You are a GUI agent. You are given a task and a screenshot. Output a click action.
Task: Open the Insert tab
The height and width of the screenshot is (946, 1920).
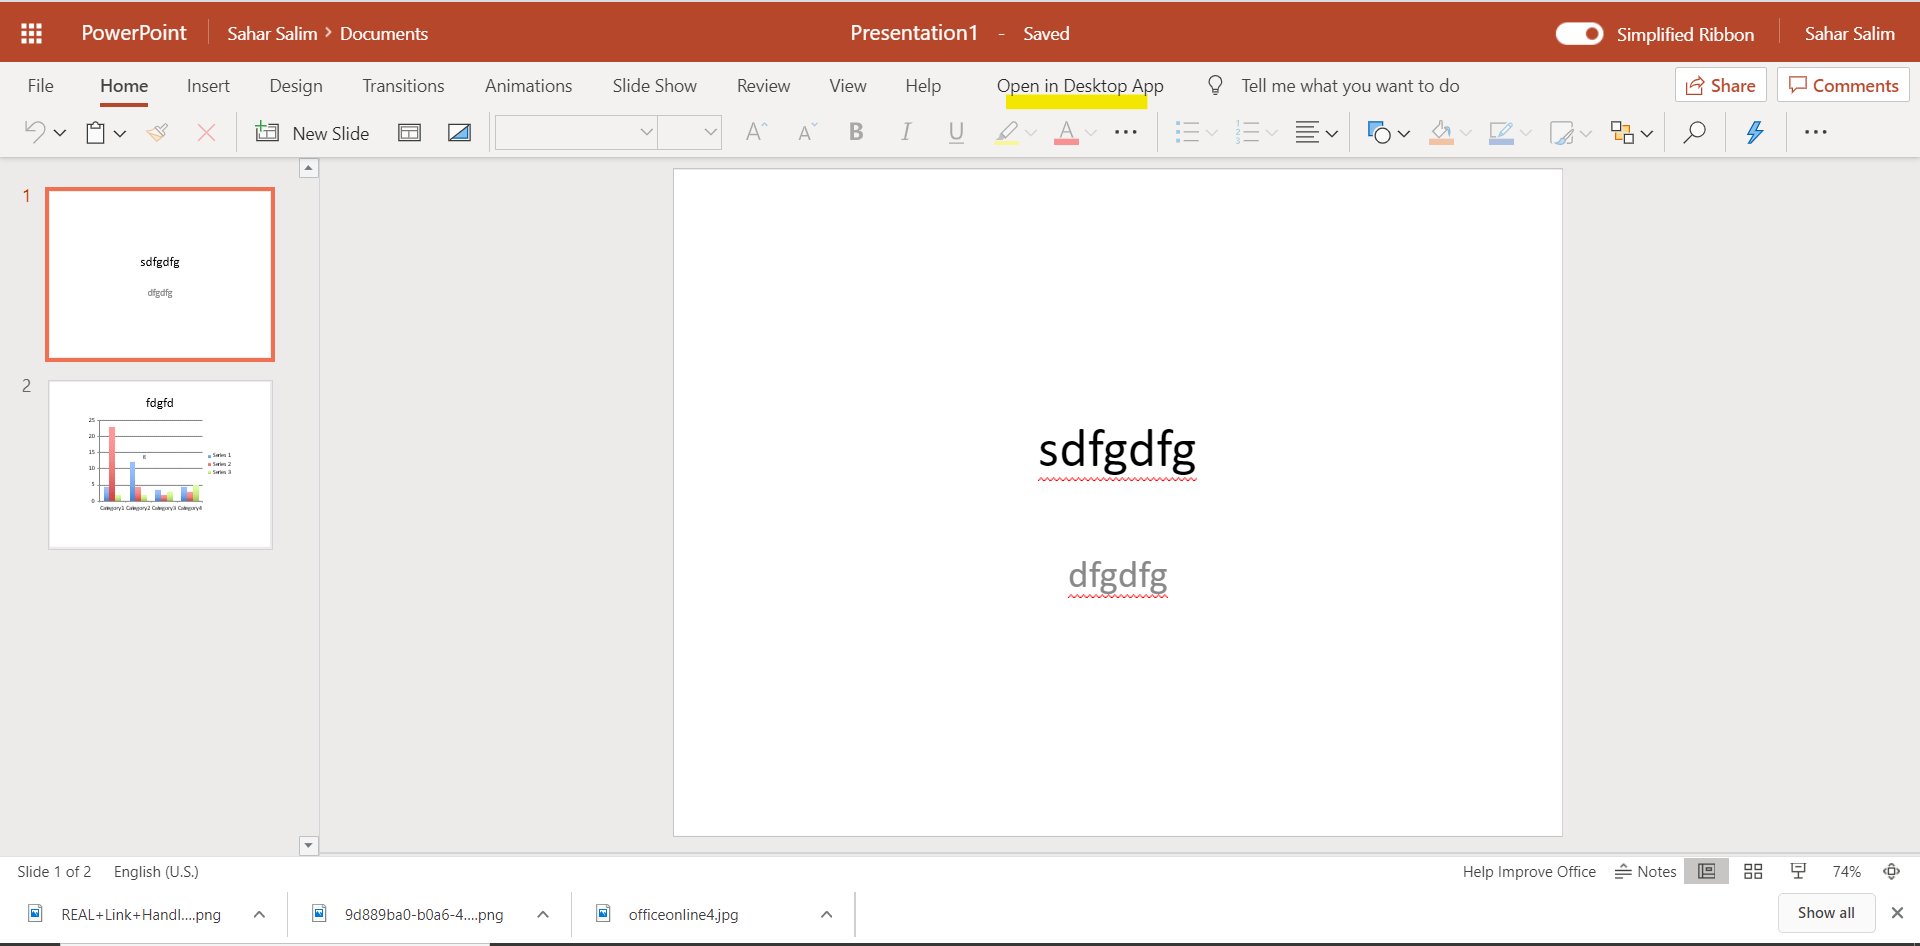pos(208,86)
